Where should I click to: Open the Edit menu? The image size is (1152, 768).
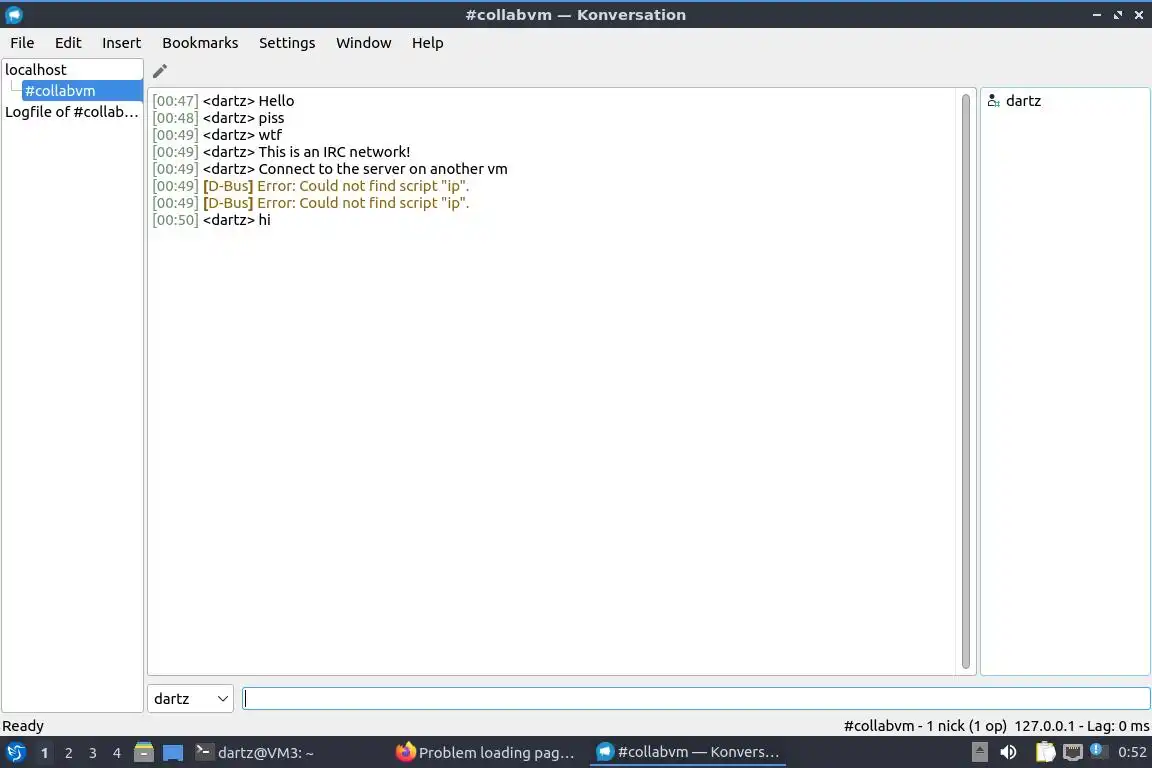click(x=68, y=43)
